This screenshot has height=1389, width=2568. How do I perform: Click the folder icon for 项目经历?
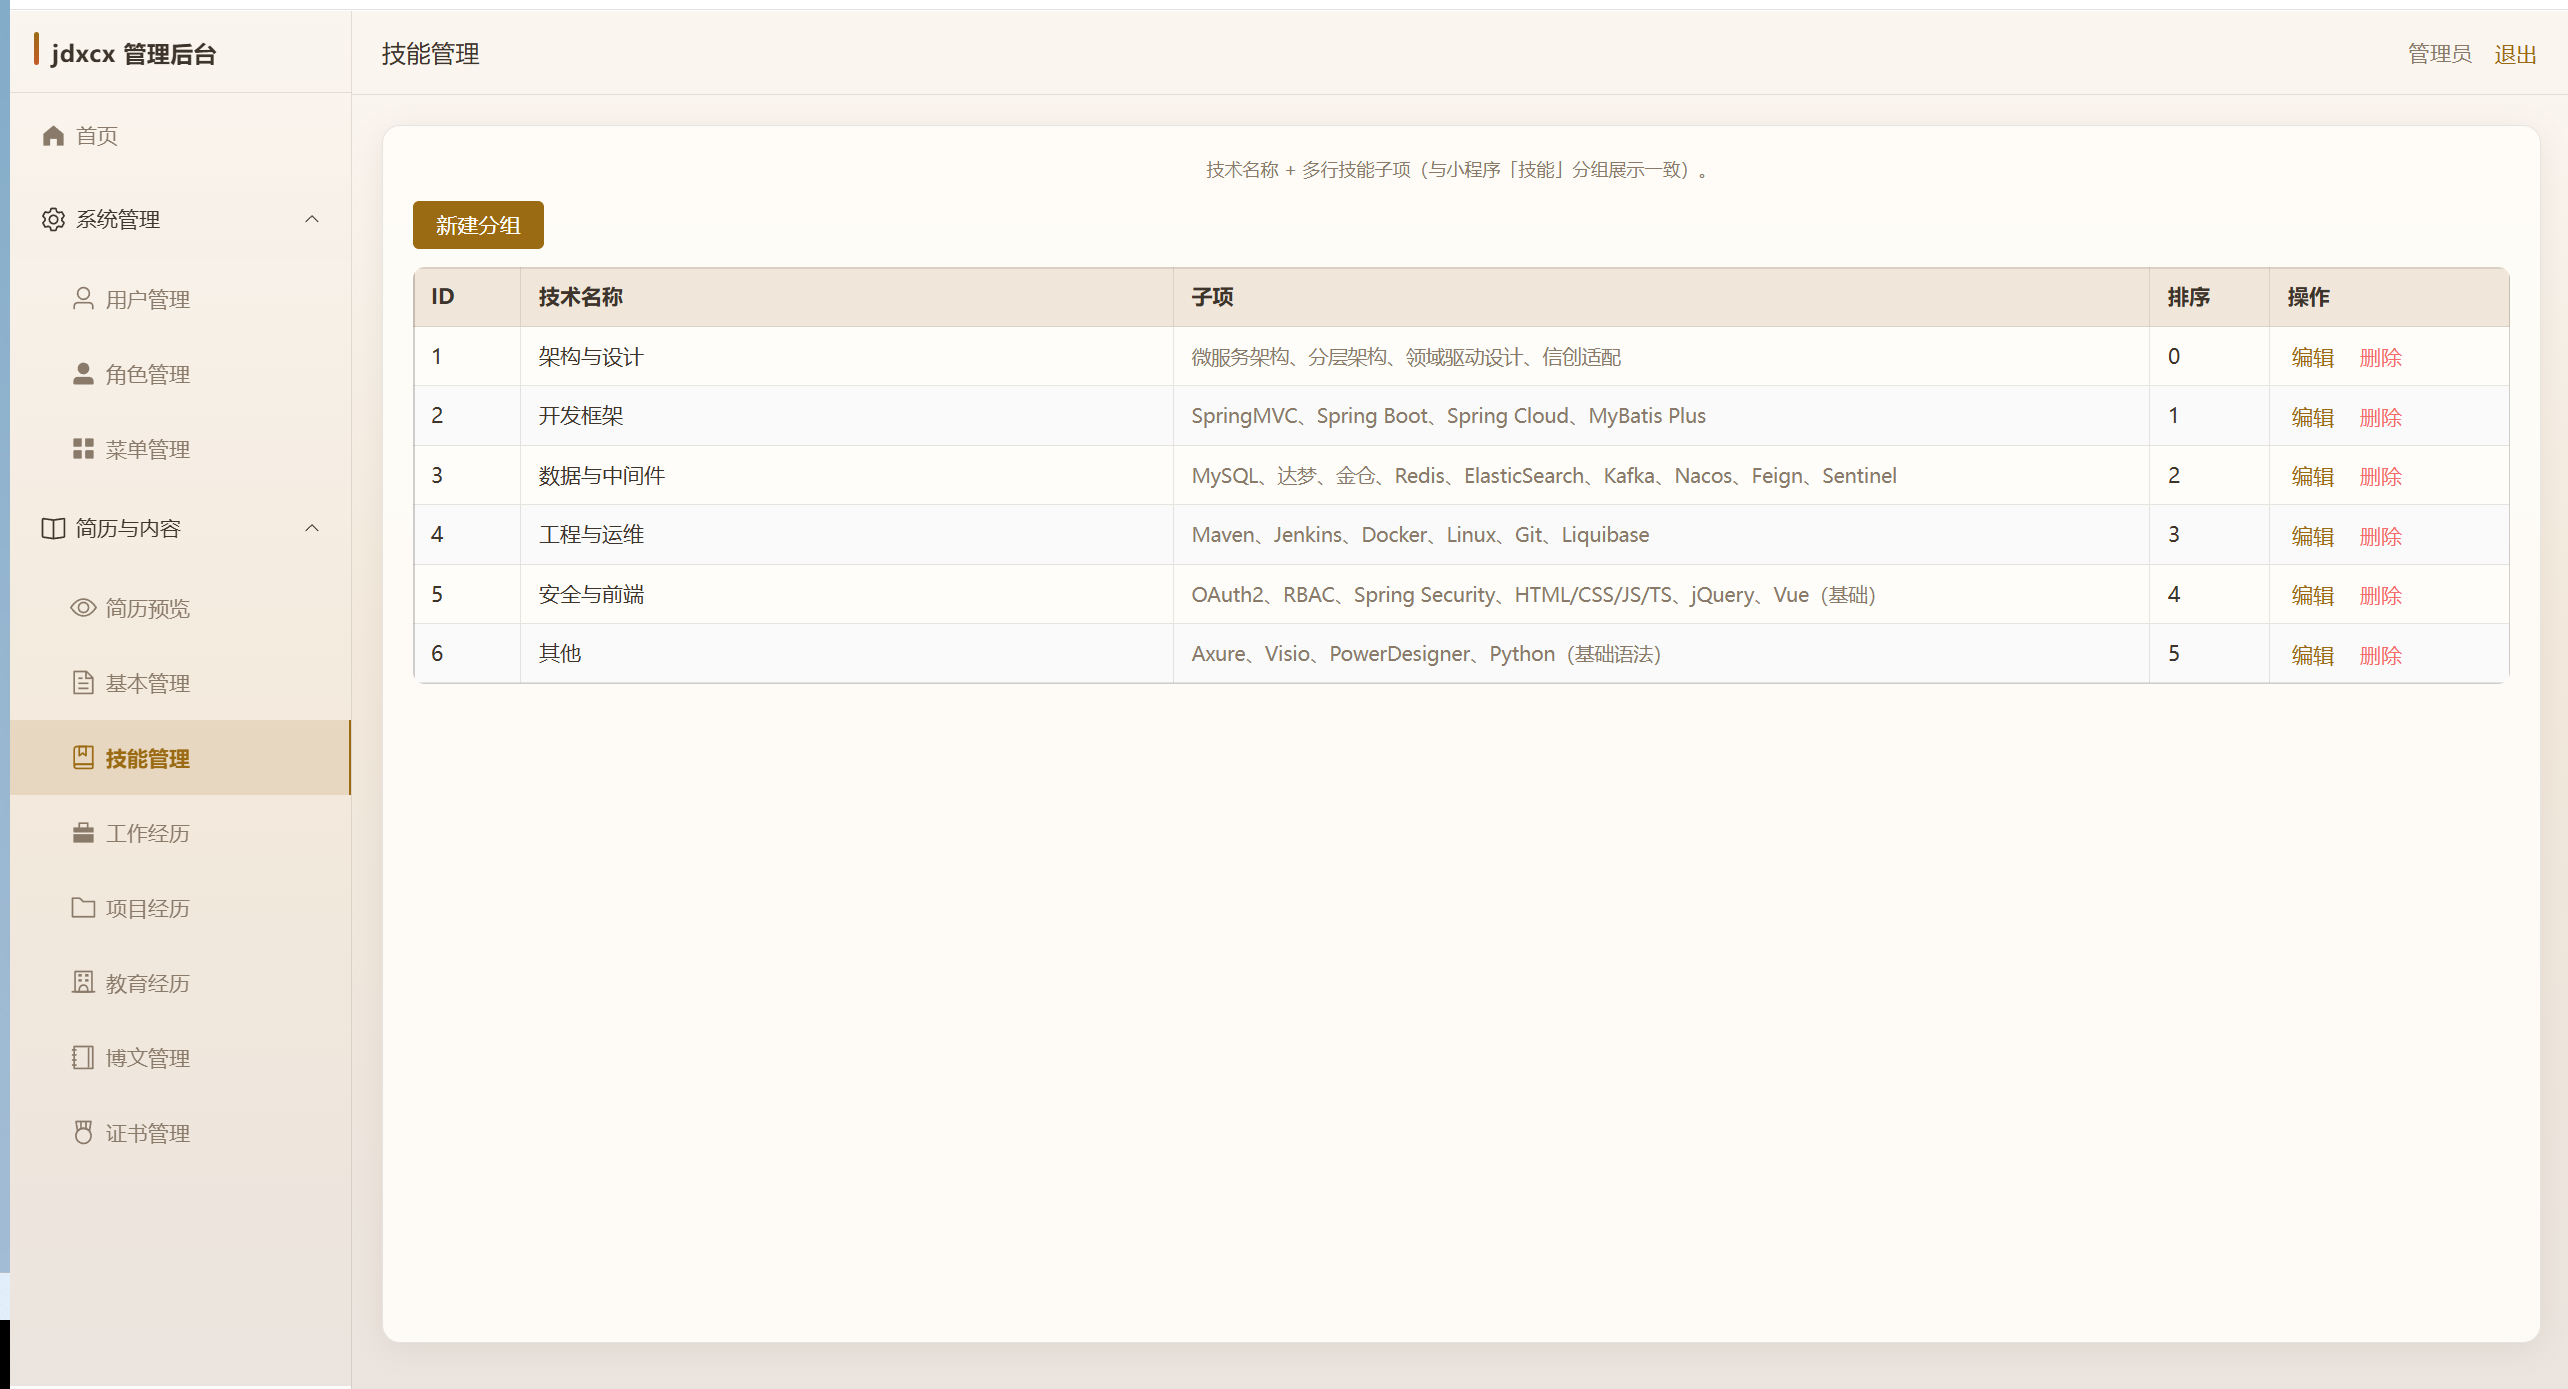click(83, 908)
